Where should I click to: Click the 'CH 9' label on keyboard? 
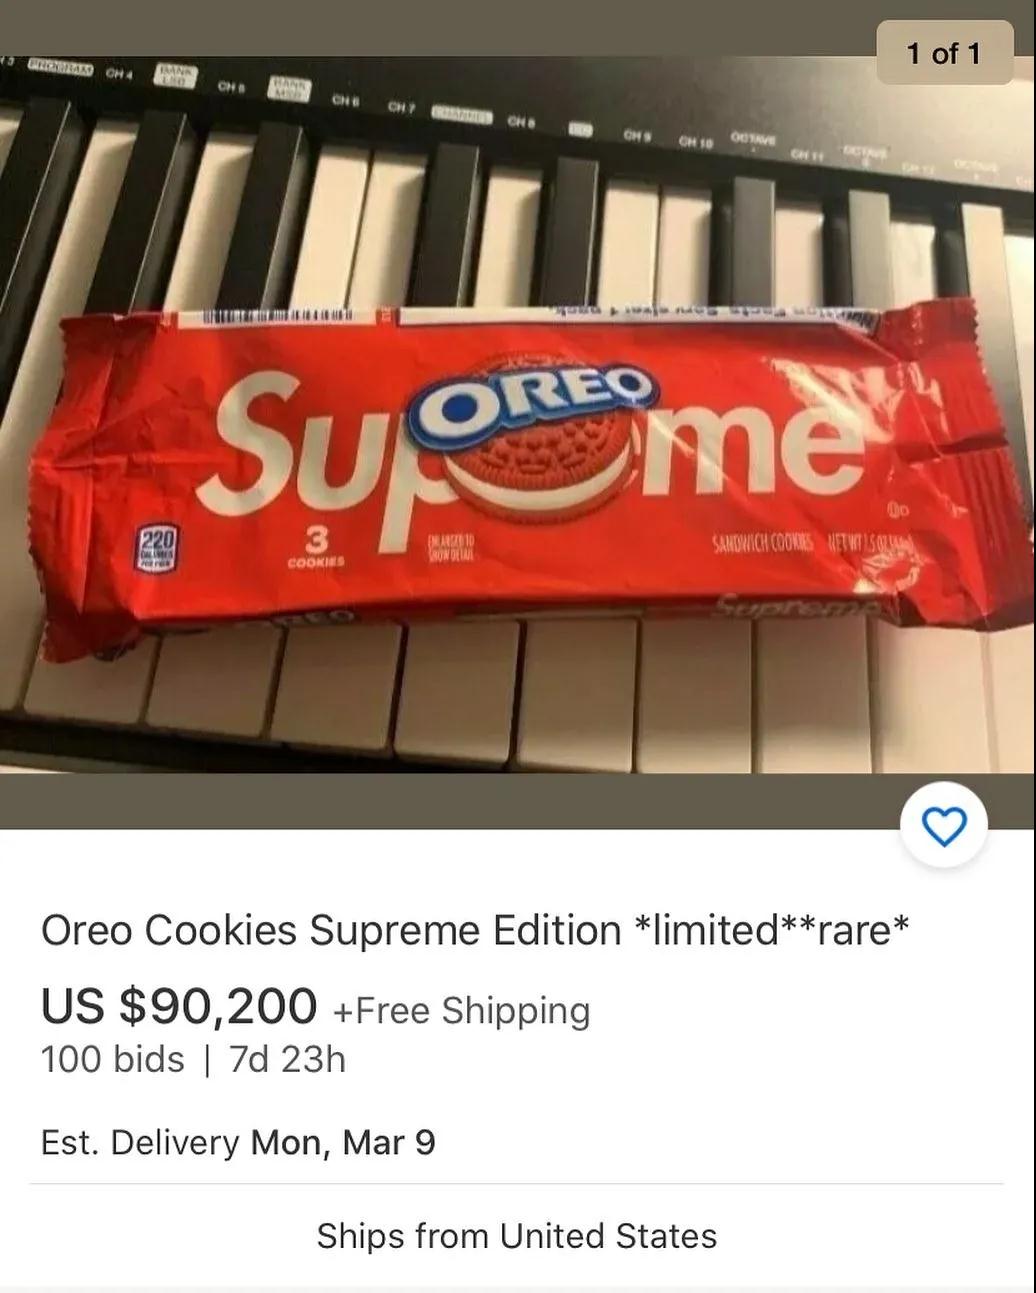pos(639,133)
